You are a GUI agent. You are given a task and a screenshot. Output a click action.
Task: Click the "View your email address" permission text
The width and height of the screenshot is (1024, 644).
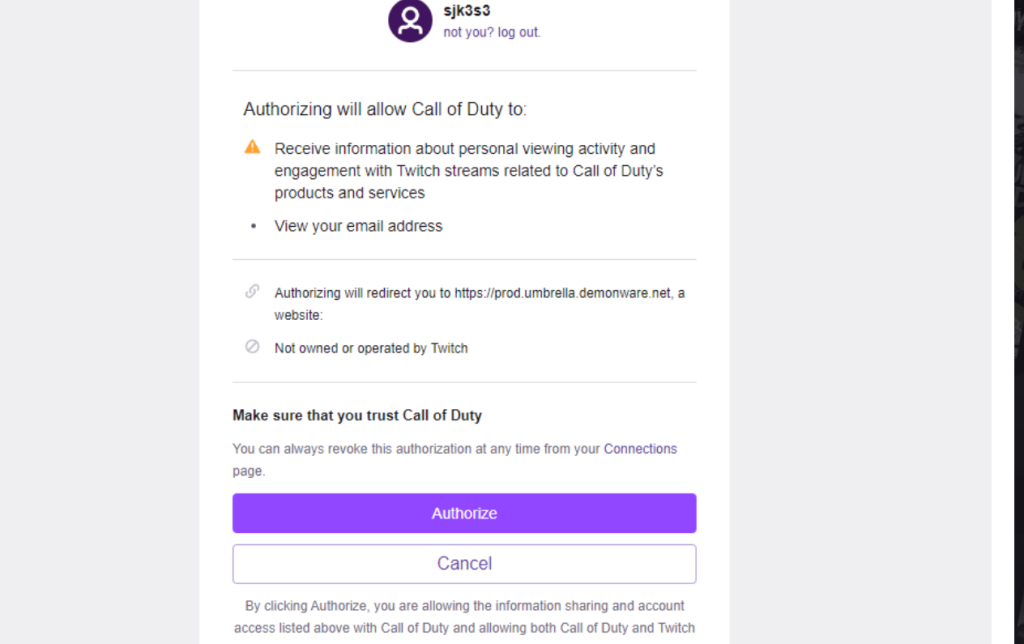pos(358,226)
